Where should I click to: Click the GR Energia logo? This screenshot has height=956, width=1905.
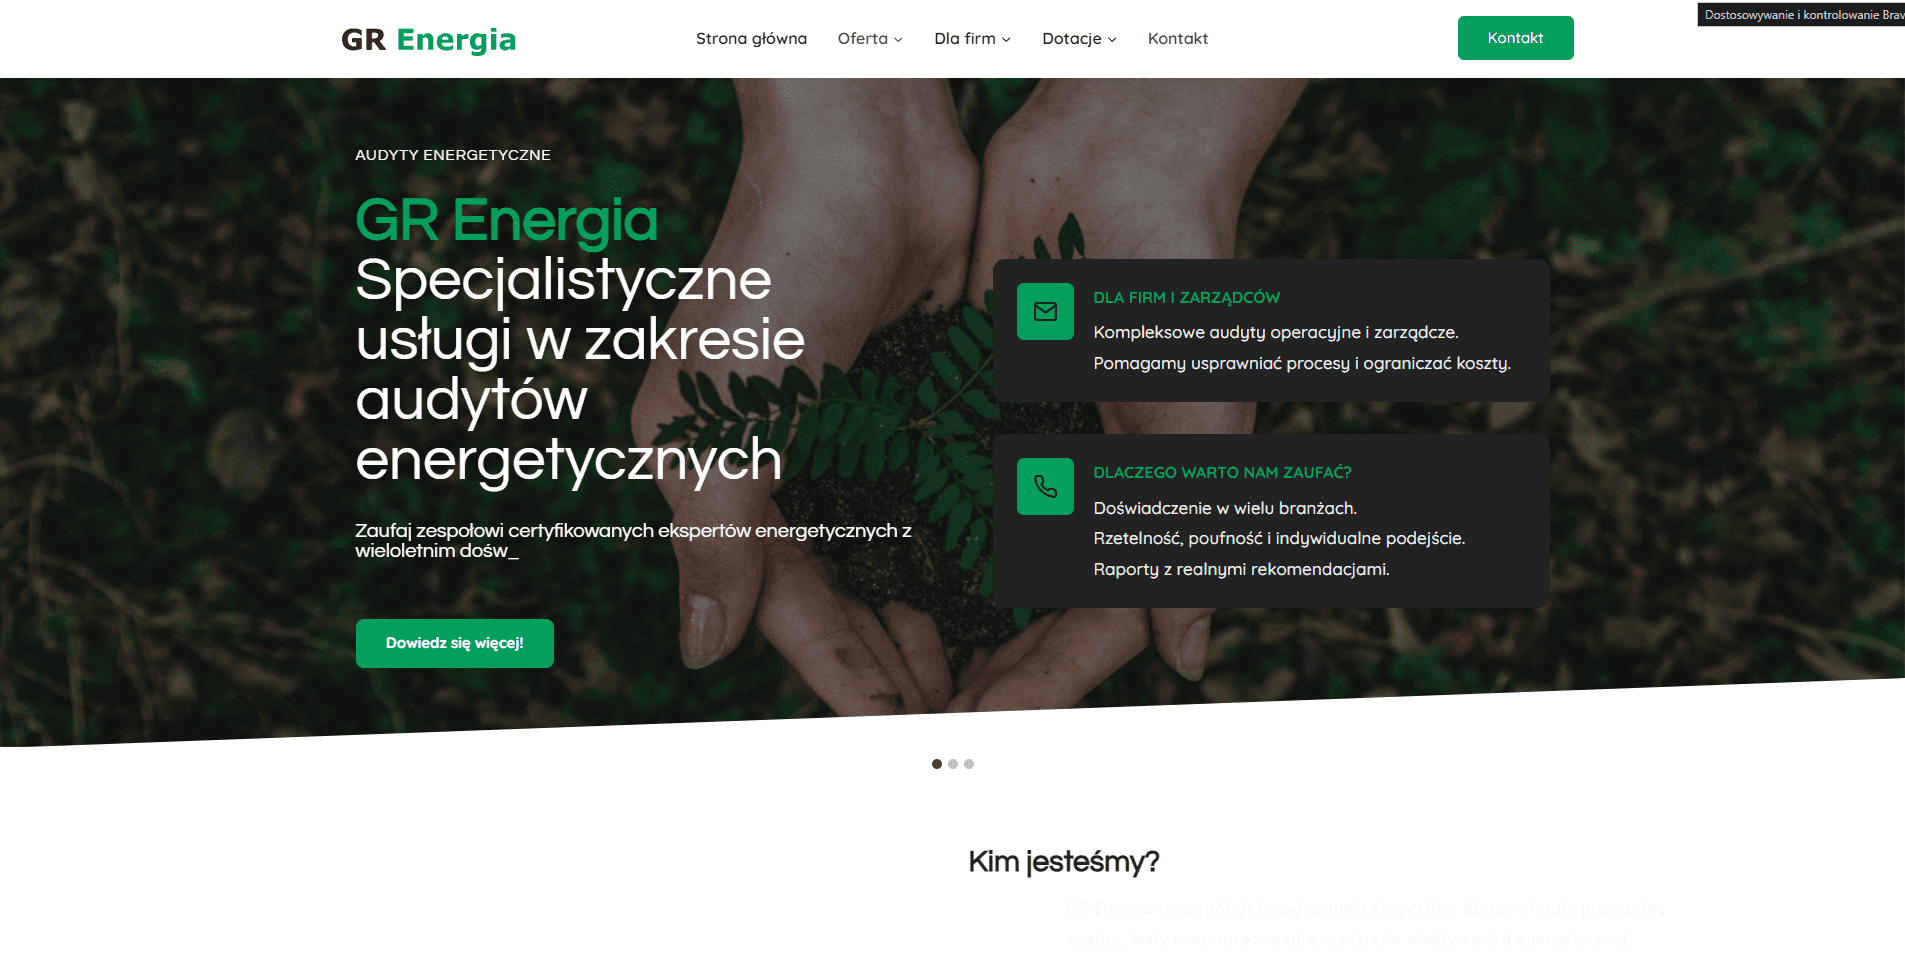[x=428, y=40]
